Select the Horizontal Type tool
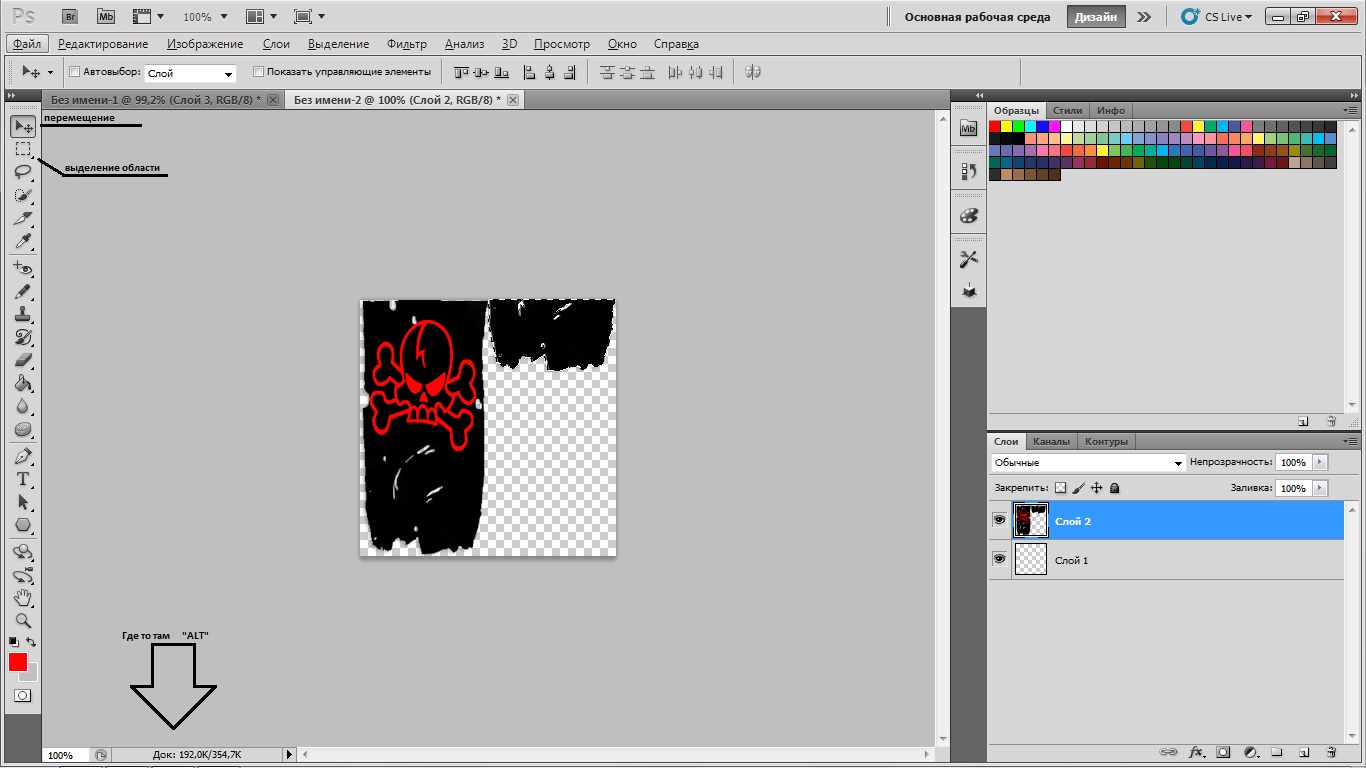Screen dimensions: 1366x768 coord(23,479)
